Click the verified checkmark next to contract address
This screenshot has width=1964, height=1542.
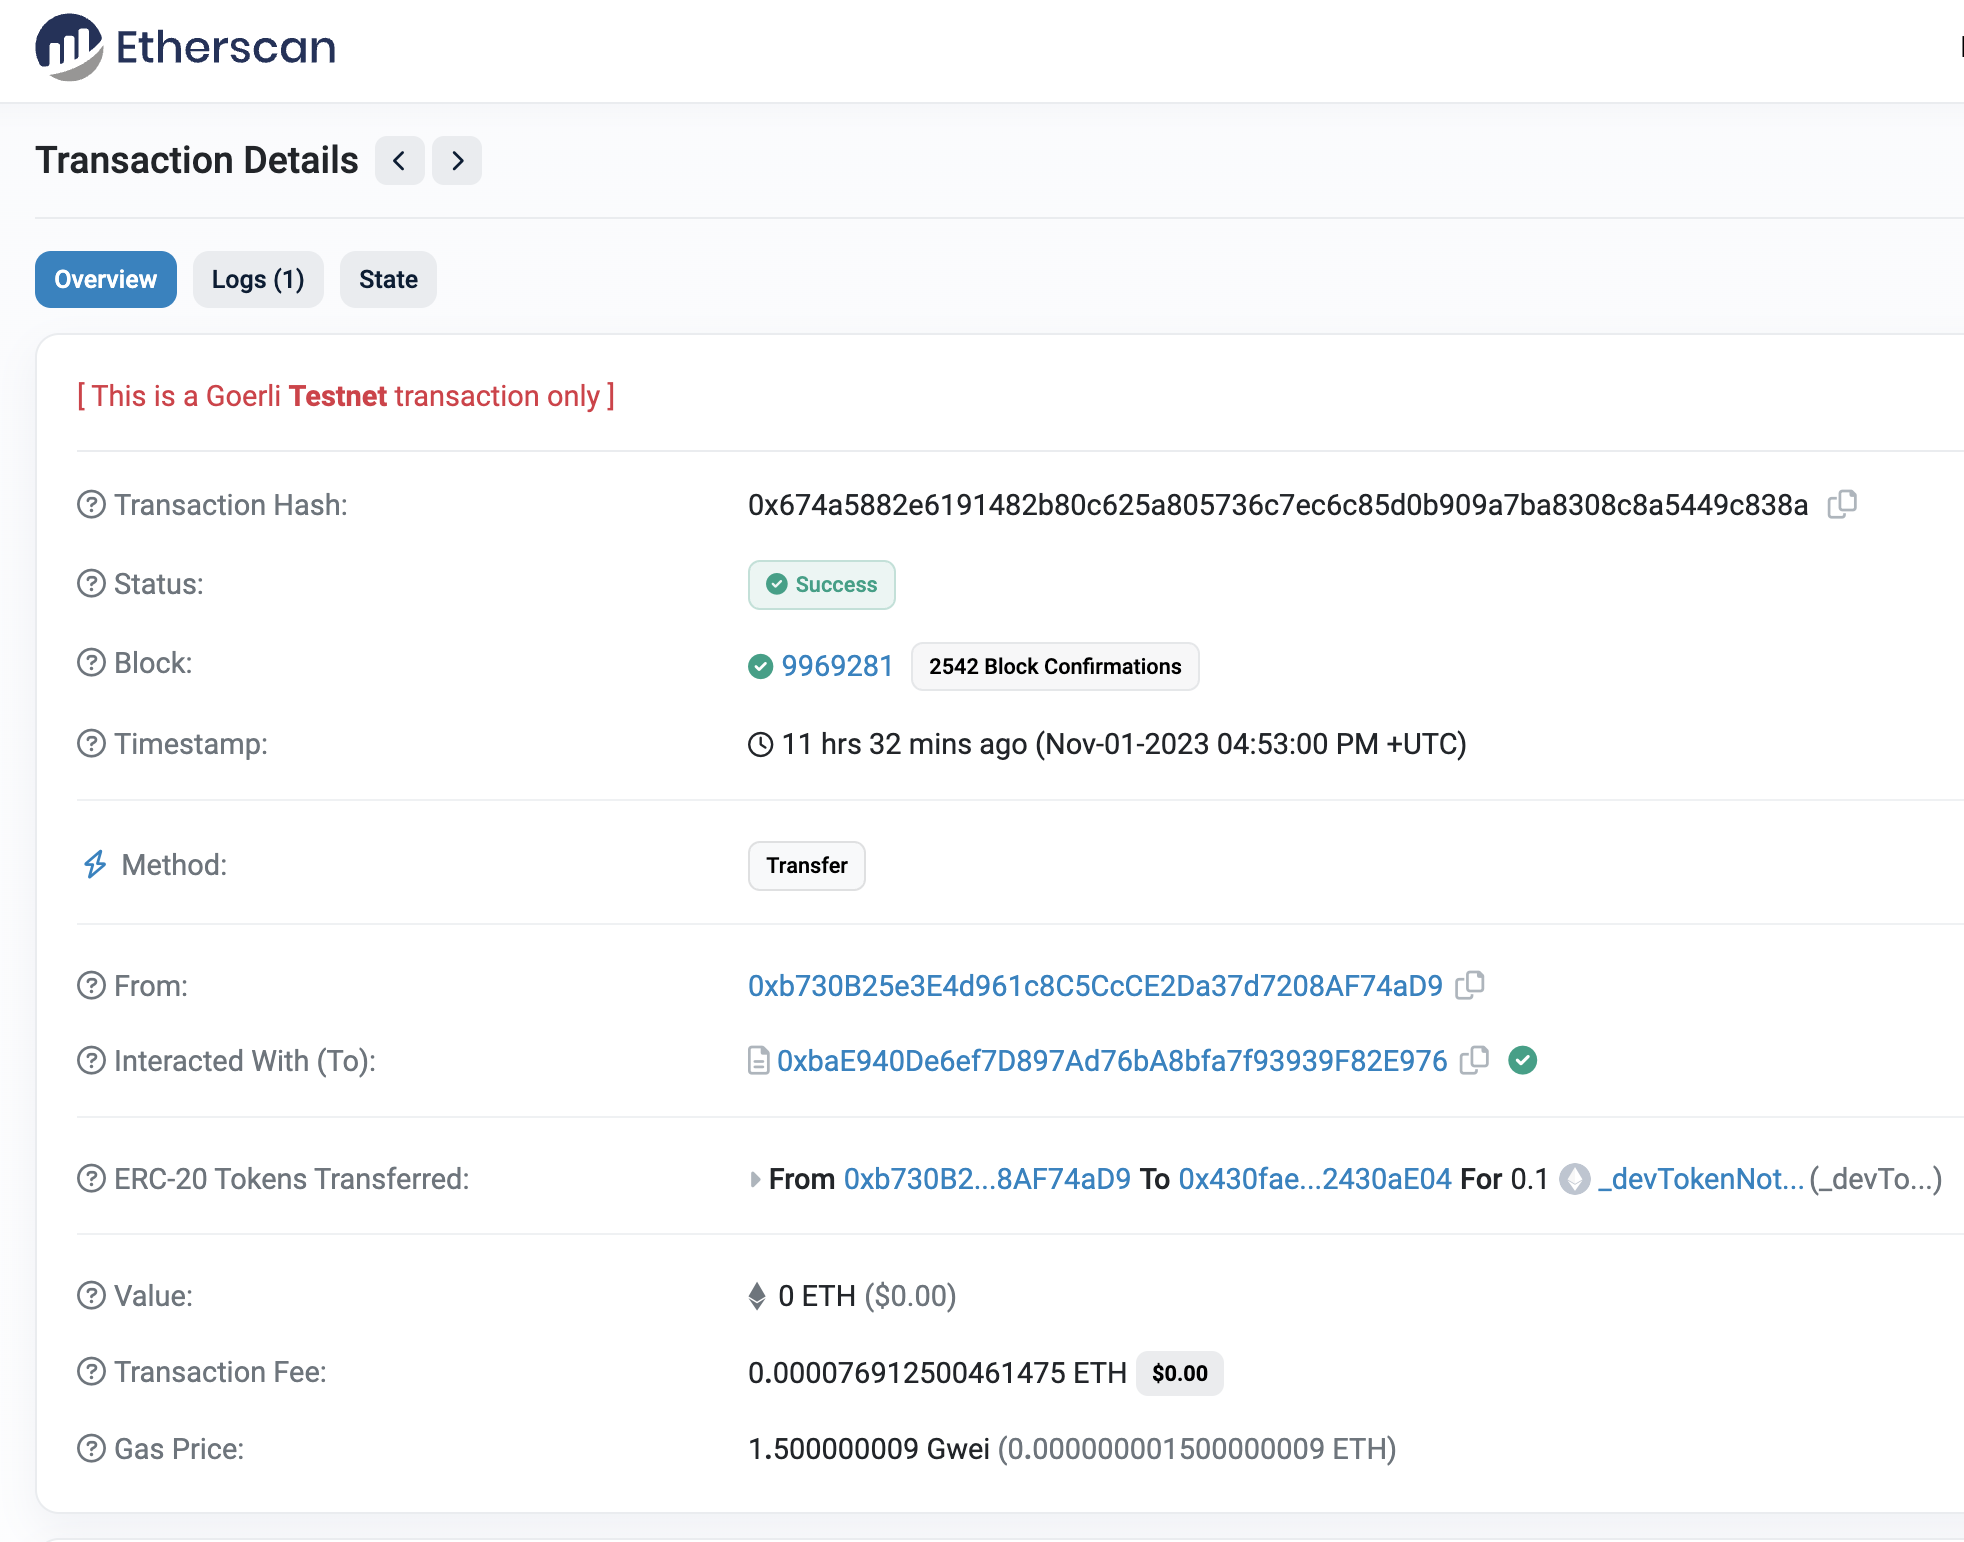[1522, 1060]
